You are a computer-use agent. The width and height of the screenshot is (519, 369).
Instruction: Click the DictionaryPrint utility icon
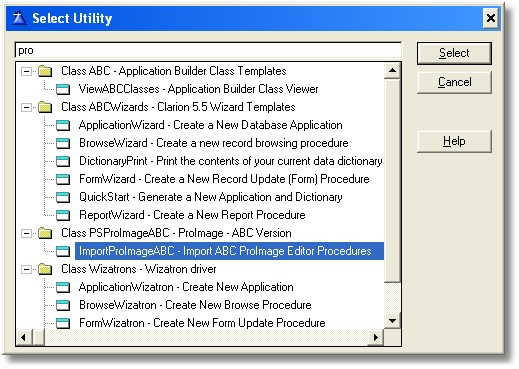coord(63,161)
